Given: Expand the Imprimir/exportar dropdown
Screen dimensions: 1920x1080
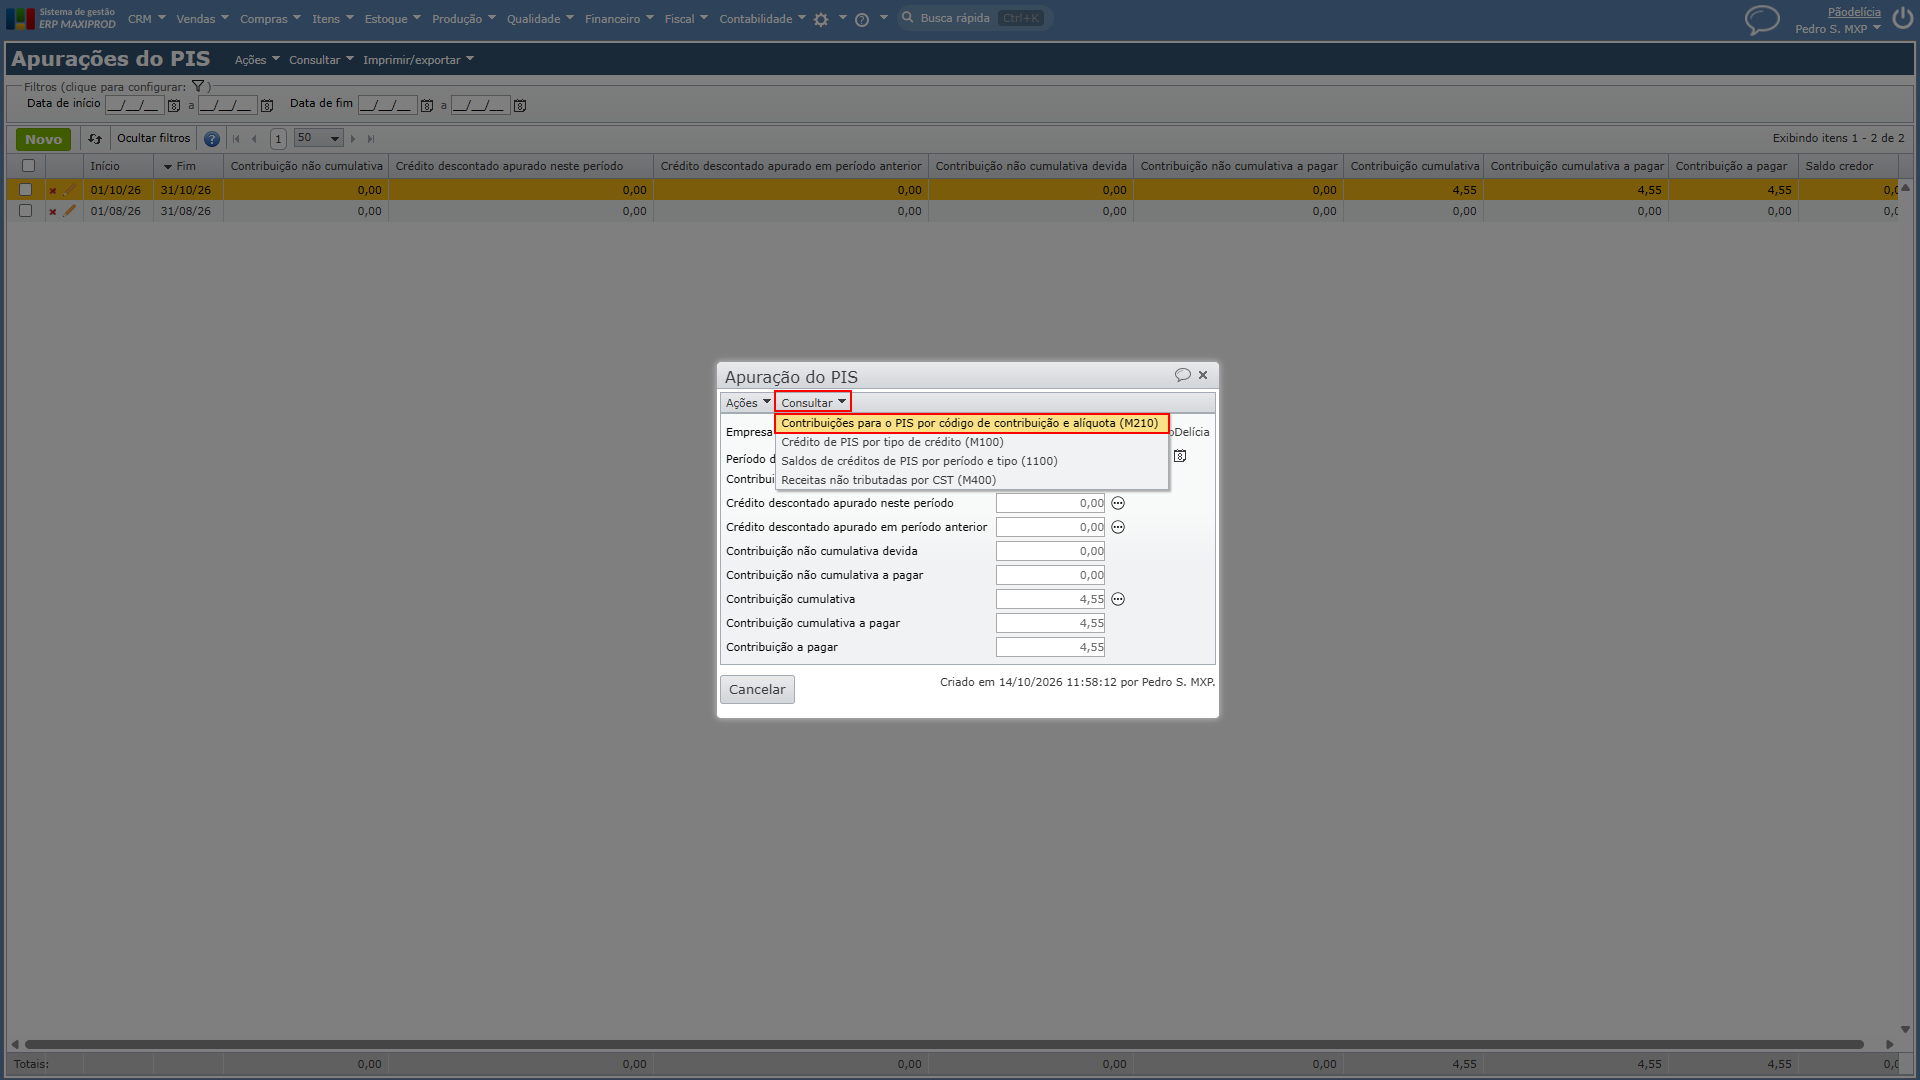Looking at the screenshot, I should pyautogui.click(x=418, y=60).
